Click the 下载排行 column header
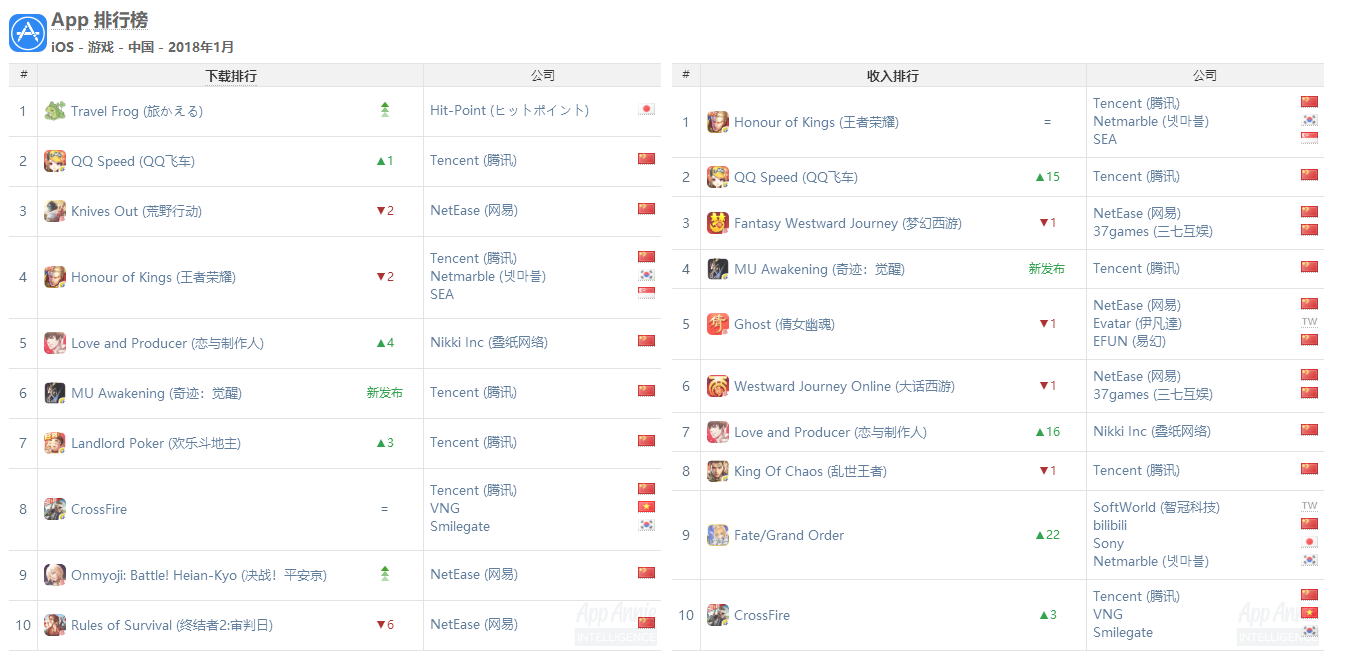The image size is (1349, 657). point(231,76)
